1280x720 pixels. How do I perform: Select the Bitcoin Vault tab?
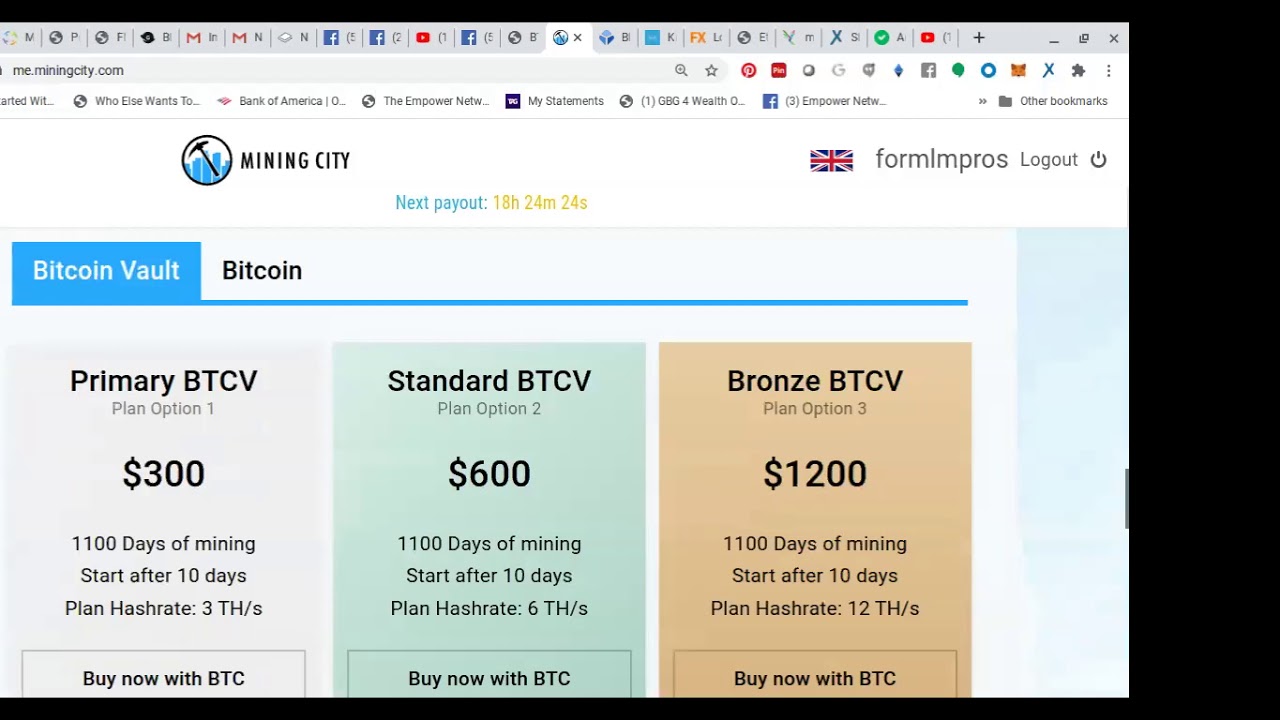click(x=106, y=270)
